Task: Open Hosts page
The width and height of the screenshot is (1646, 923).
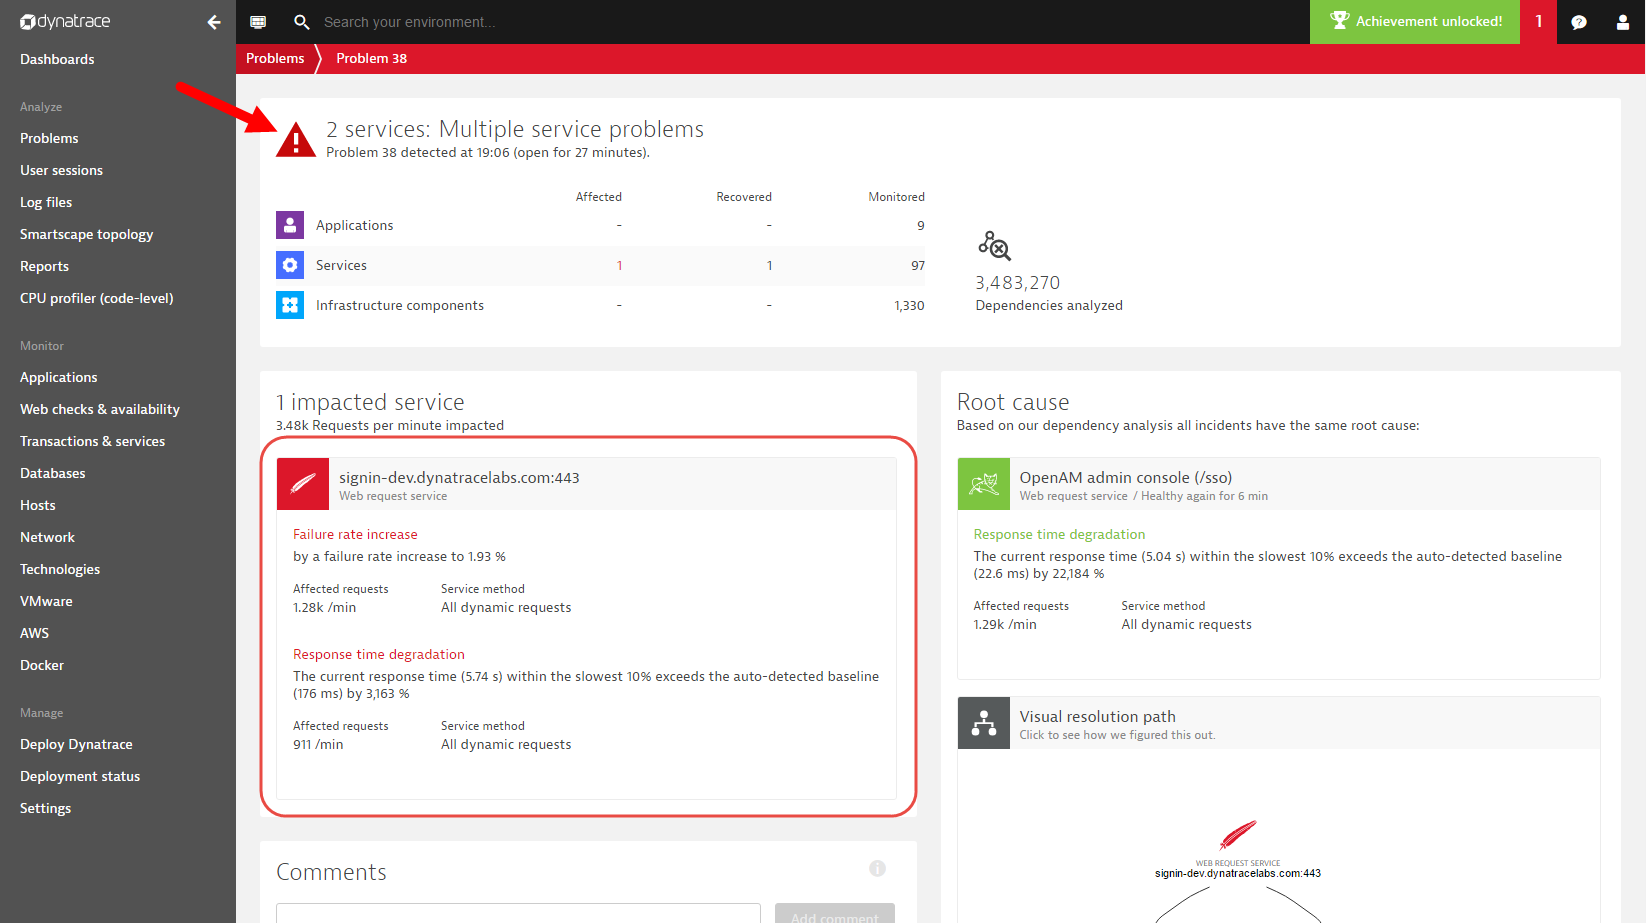Action: point(38,505)
